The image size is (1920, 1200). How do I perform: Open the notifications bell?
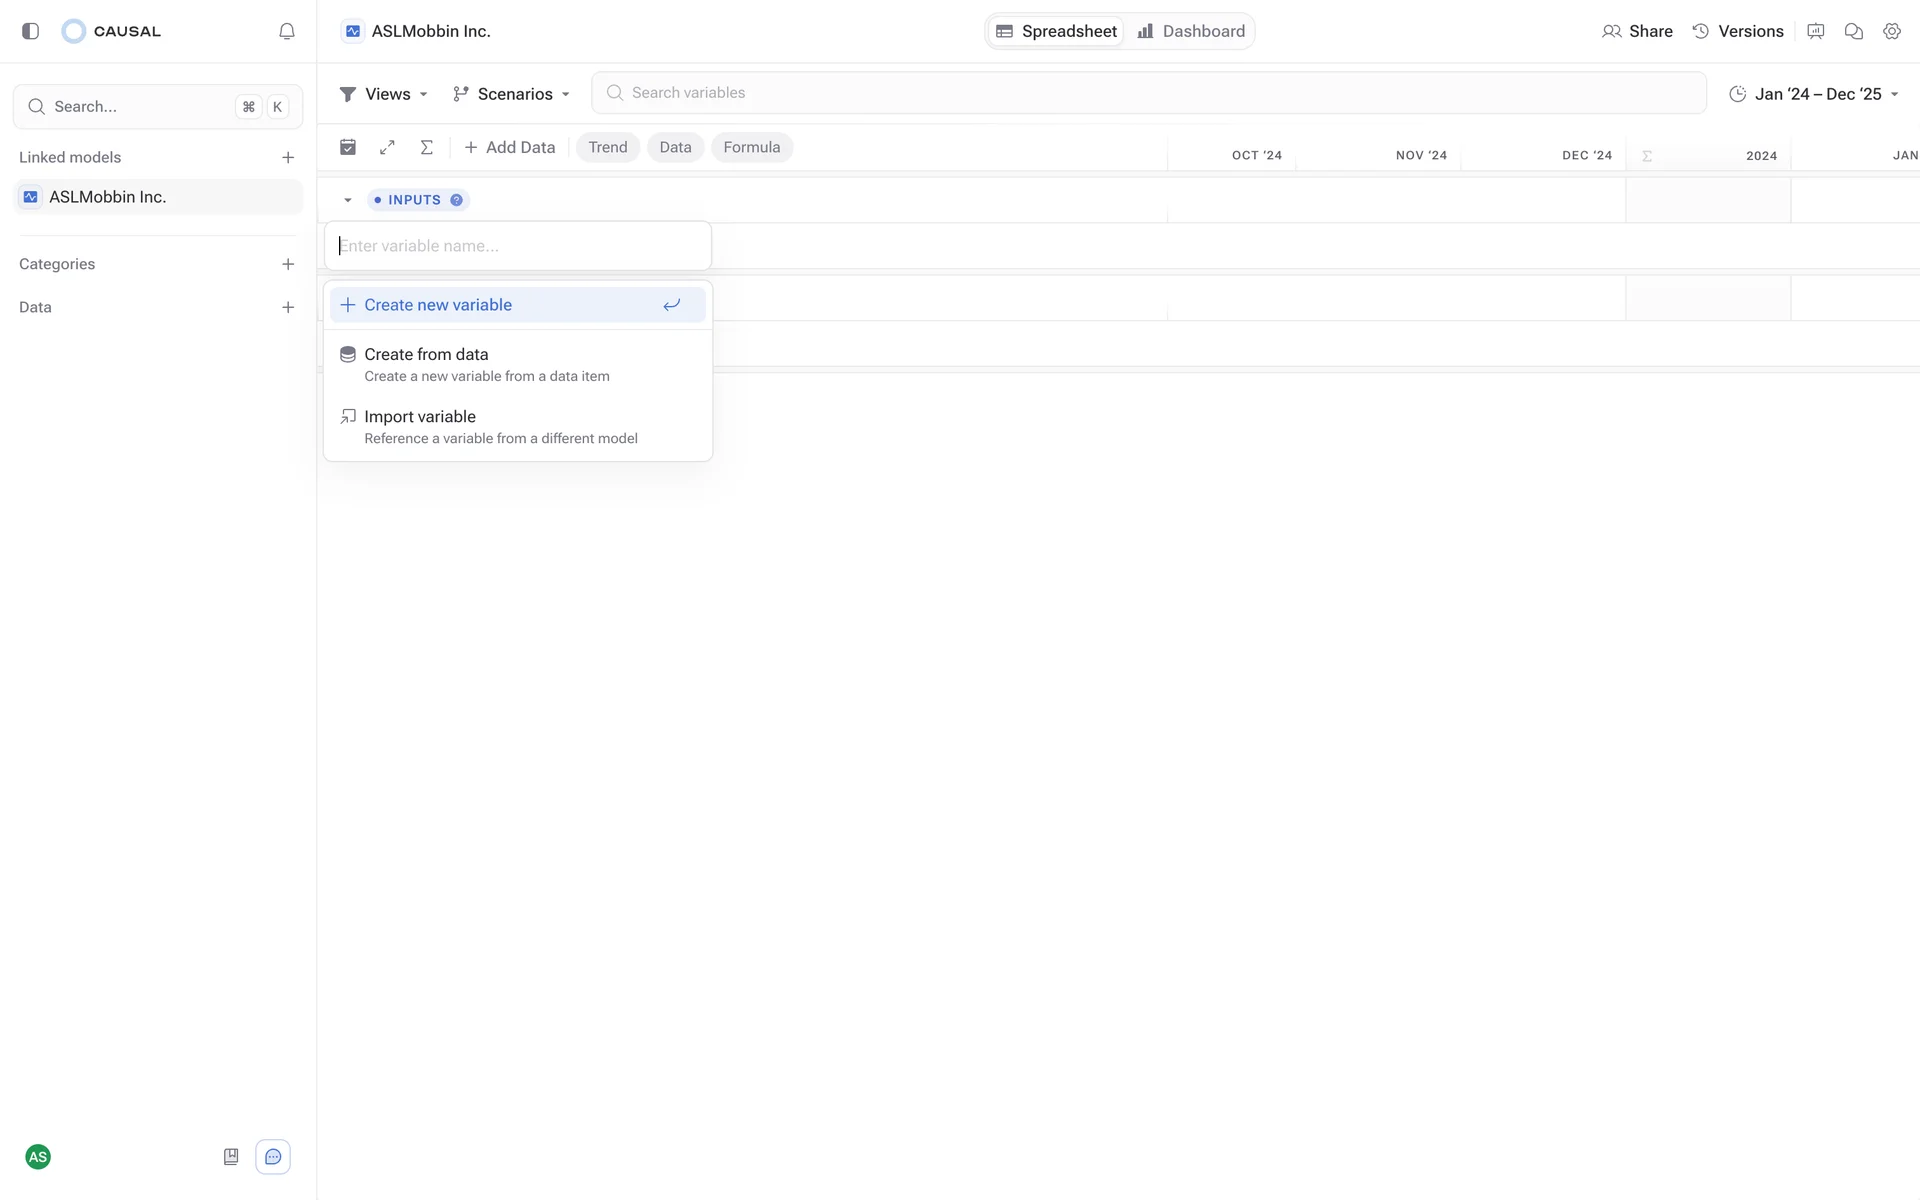287,31
